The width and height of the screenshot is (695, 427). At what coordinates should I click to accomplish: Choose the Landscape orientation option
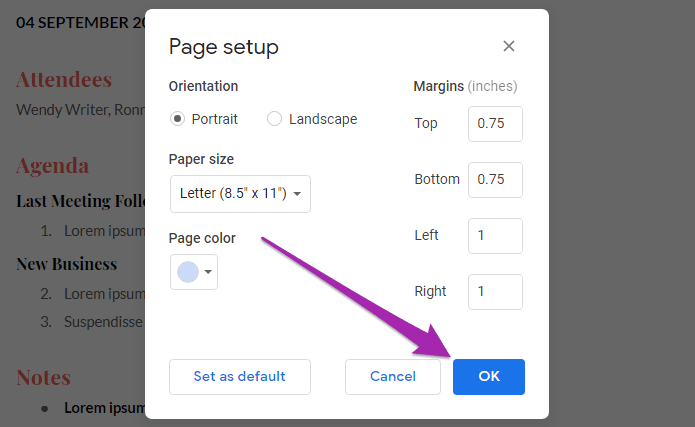(274, 119)
